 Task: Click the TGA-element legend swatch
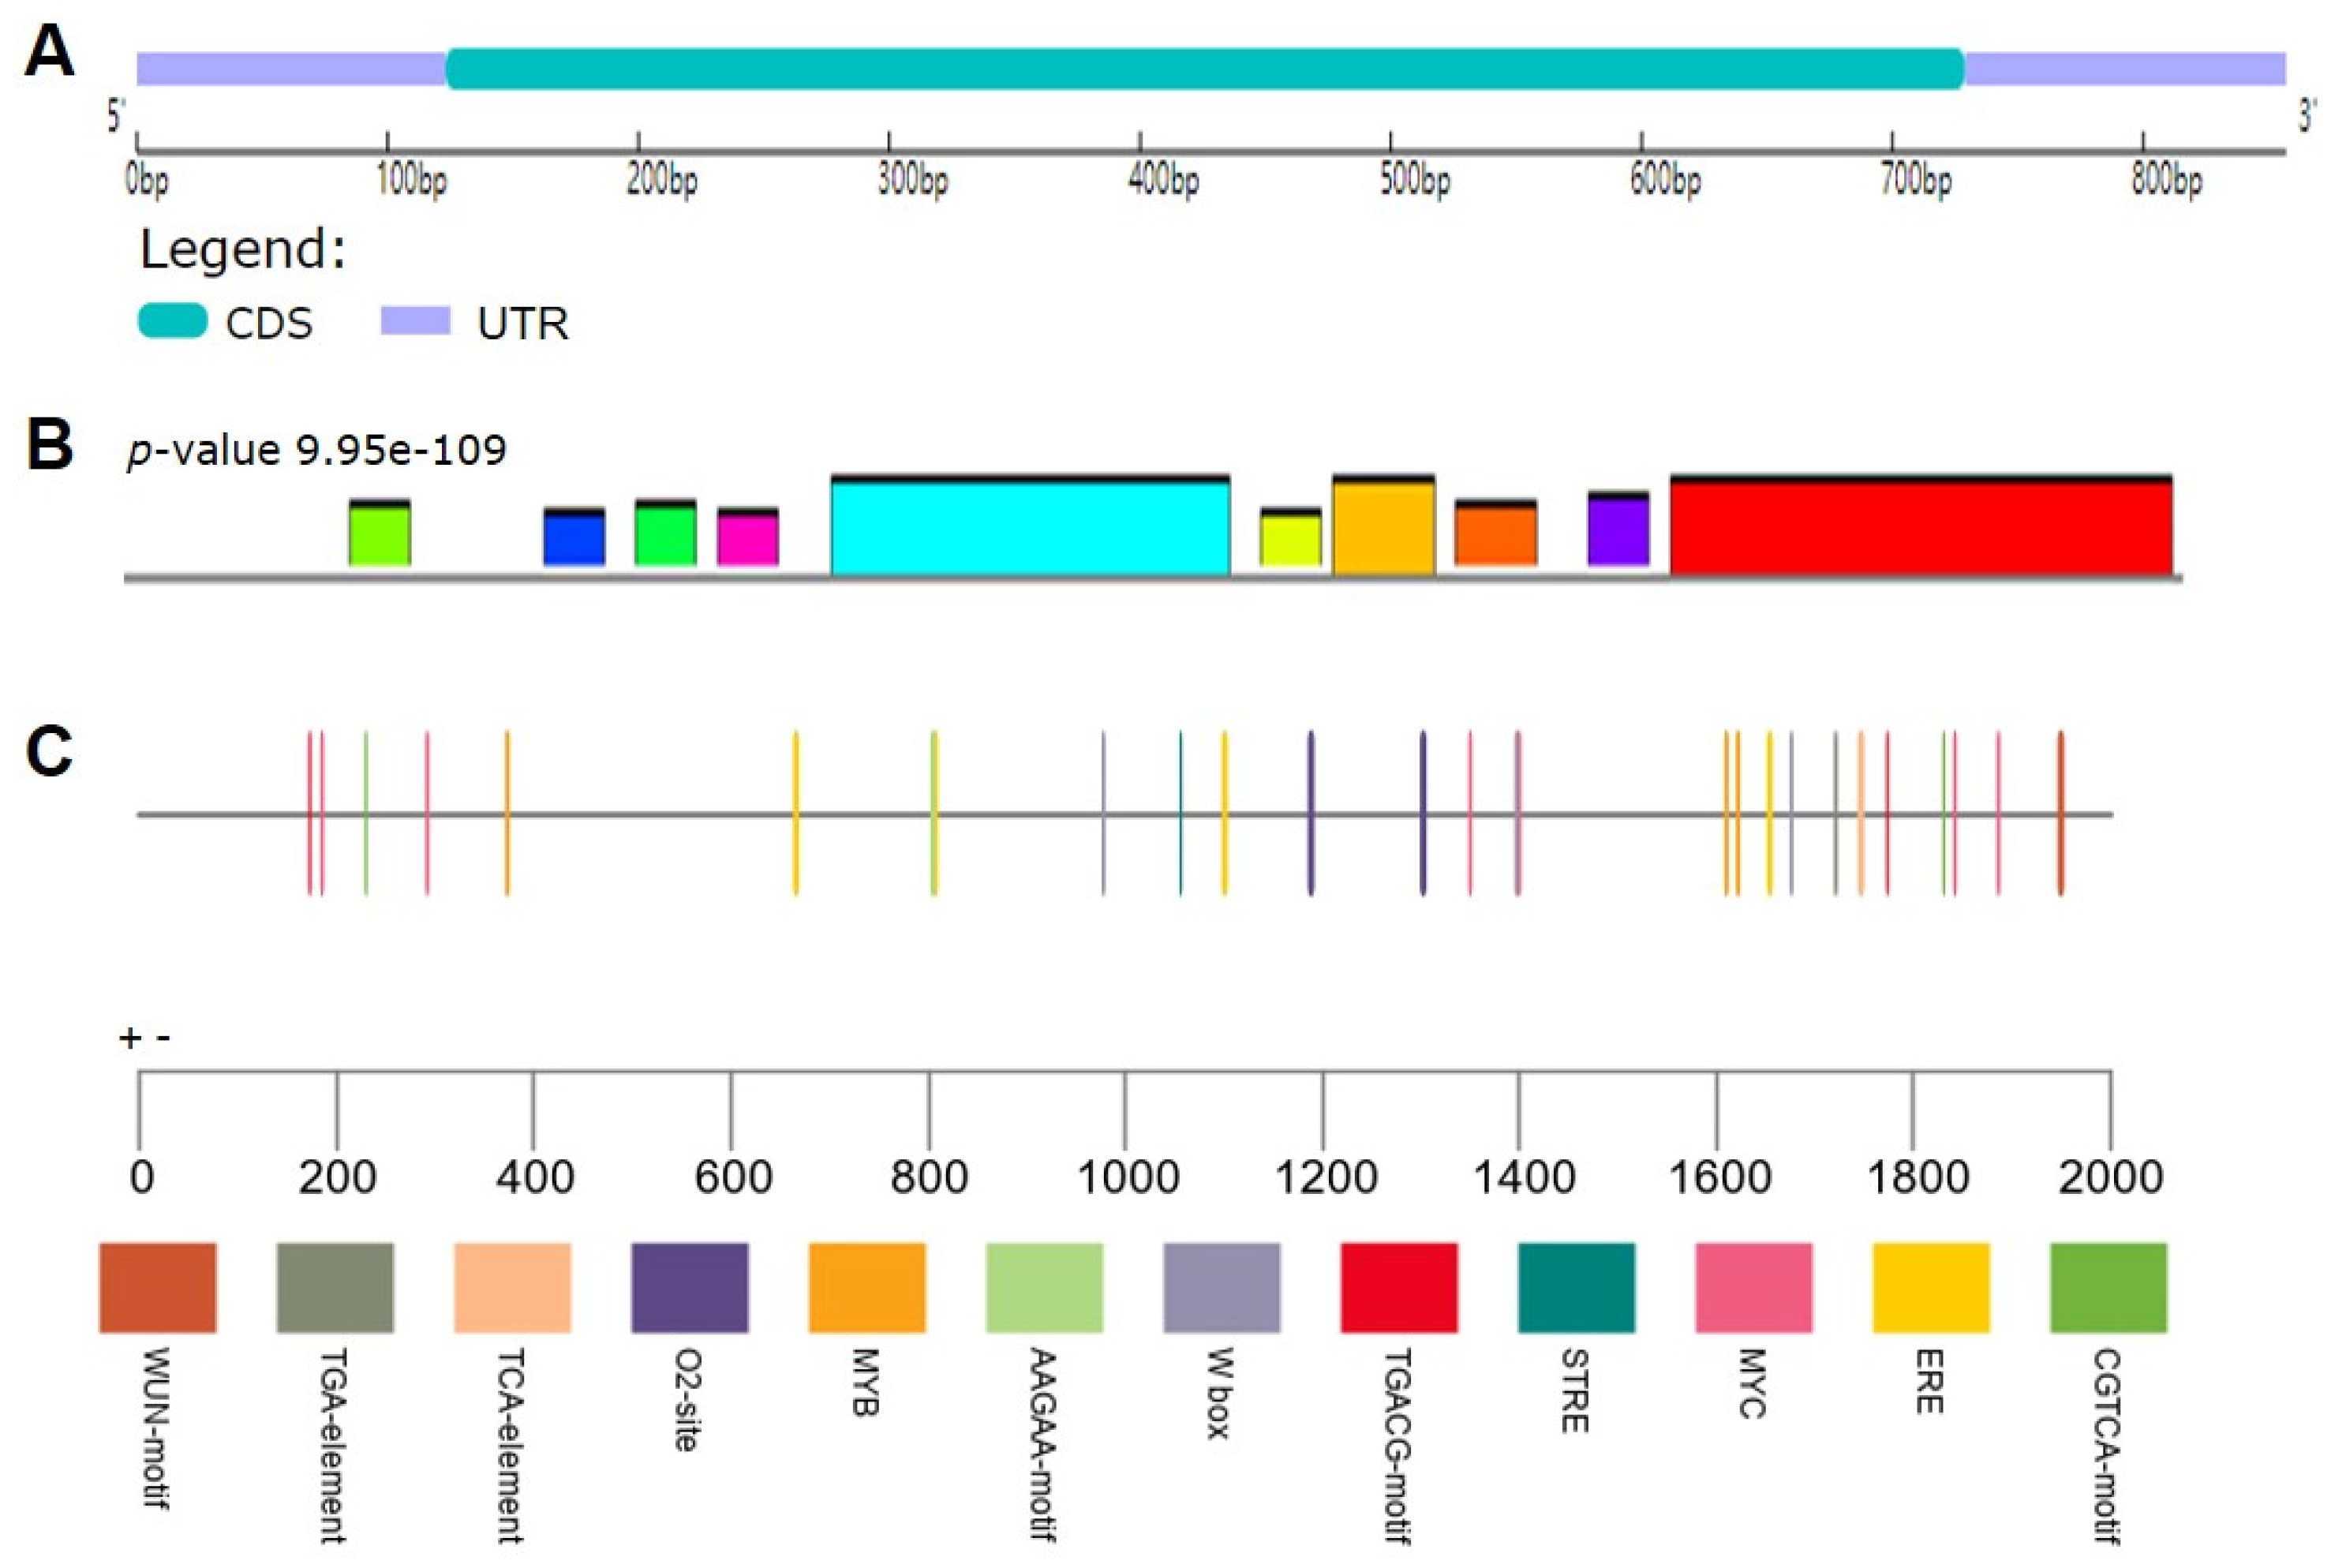tap(335, 1287)
